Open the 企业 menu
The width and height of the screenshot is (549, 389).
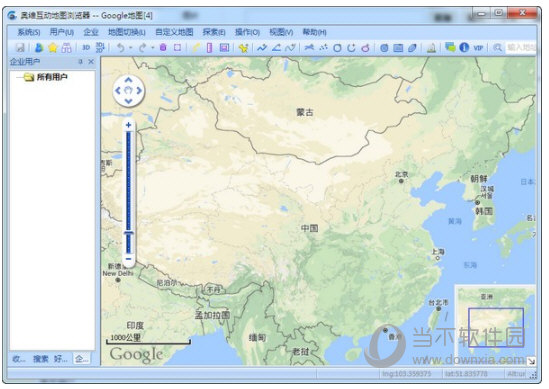pyautogui.click(x=91, y=32)
